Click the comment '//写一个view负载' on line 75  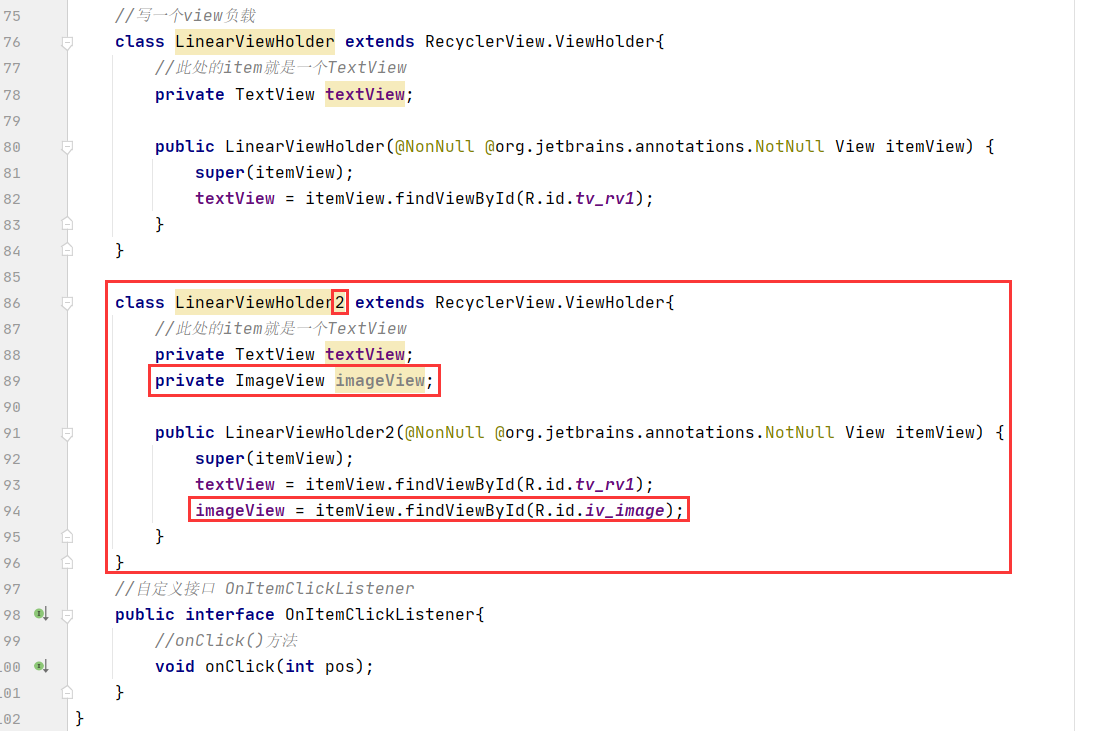click(x=185, y=16)
